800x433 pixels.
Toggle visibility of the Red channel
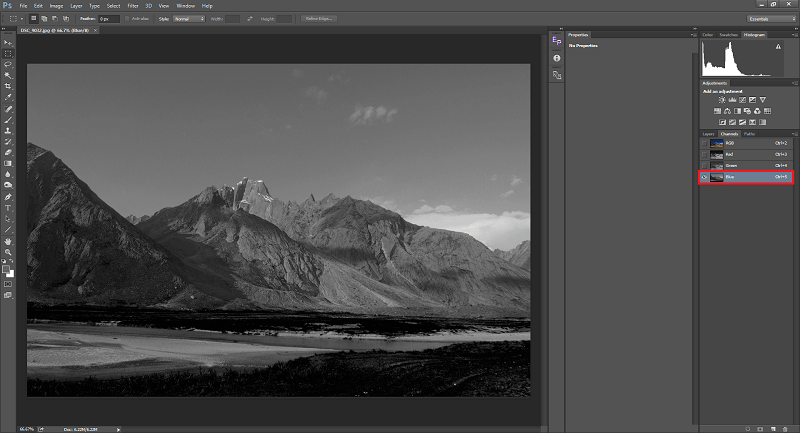(x=704, y=154)
